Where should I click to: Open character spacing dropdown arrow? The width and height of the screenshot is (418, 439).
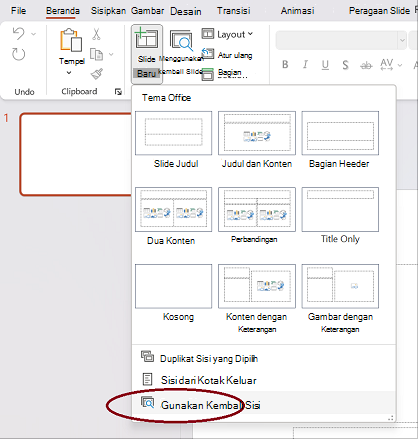click(400, 65)
